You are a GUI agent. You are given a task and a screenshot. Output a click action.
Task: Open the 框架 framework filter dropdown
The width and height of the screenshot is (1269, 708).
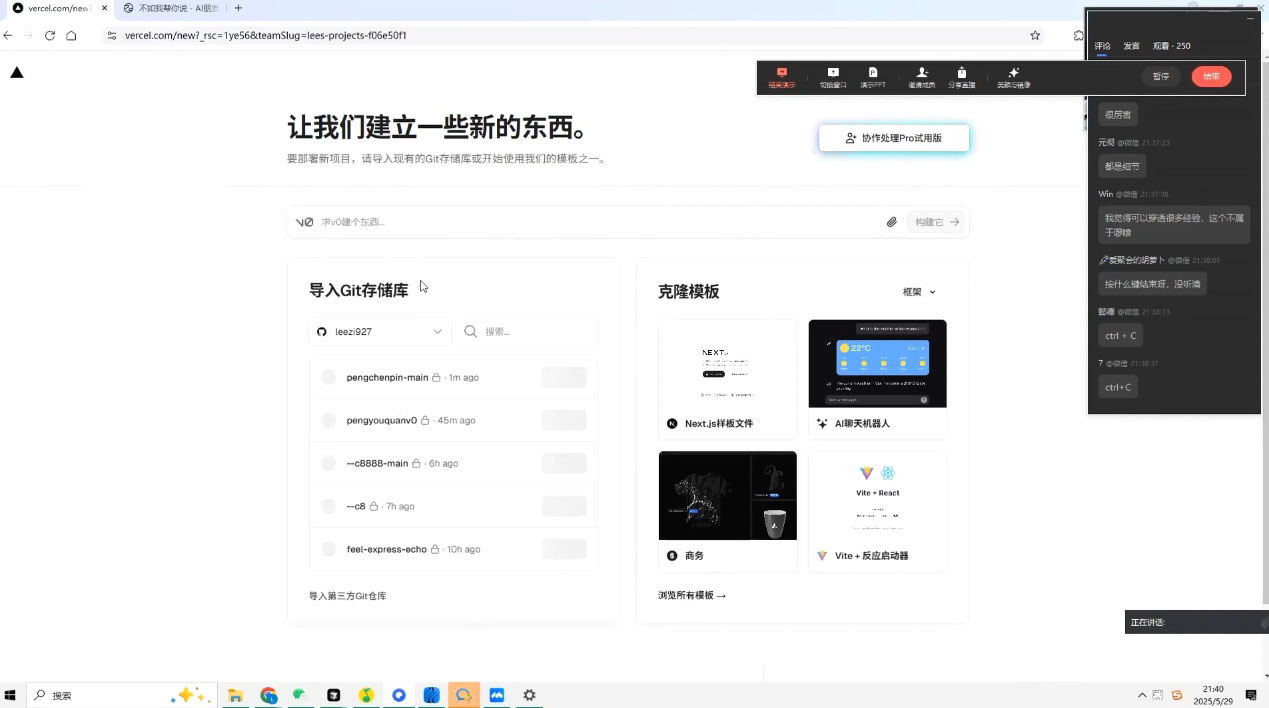pos(921,291)
